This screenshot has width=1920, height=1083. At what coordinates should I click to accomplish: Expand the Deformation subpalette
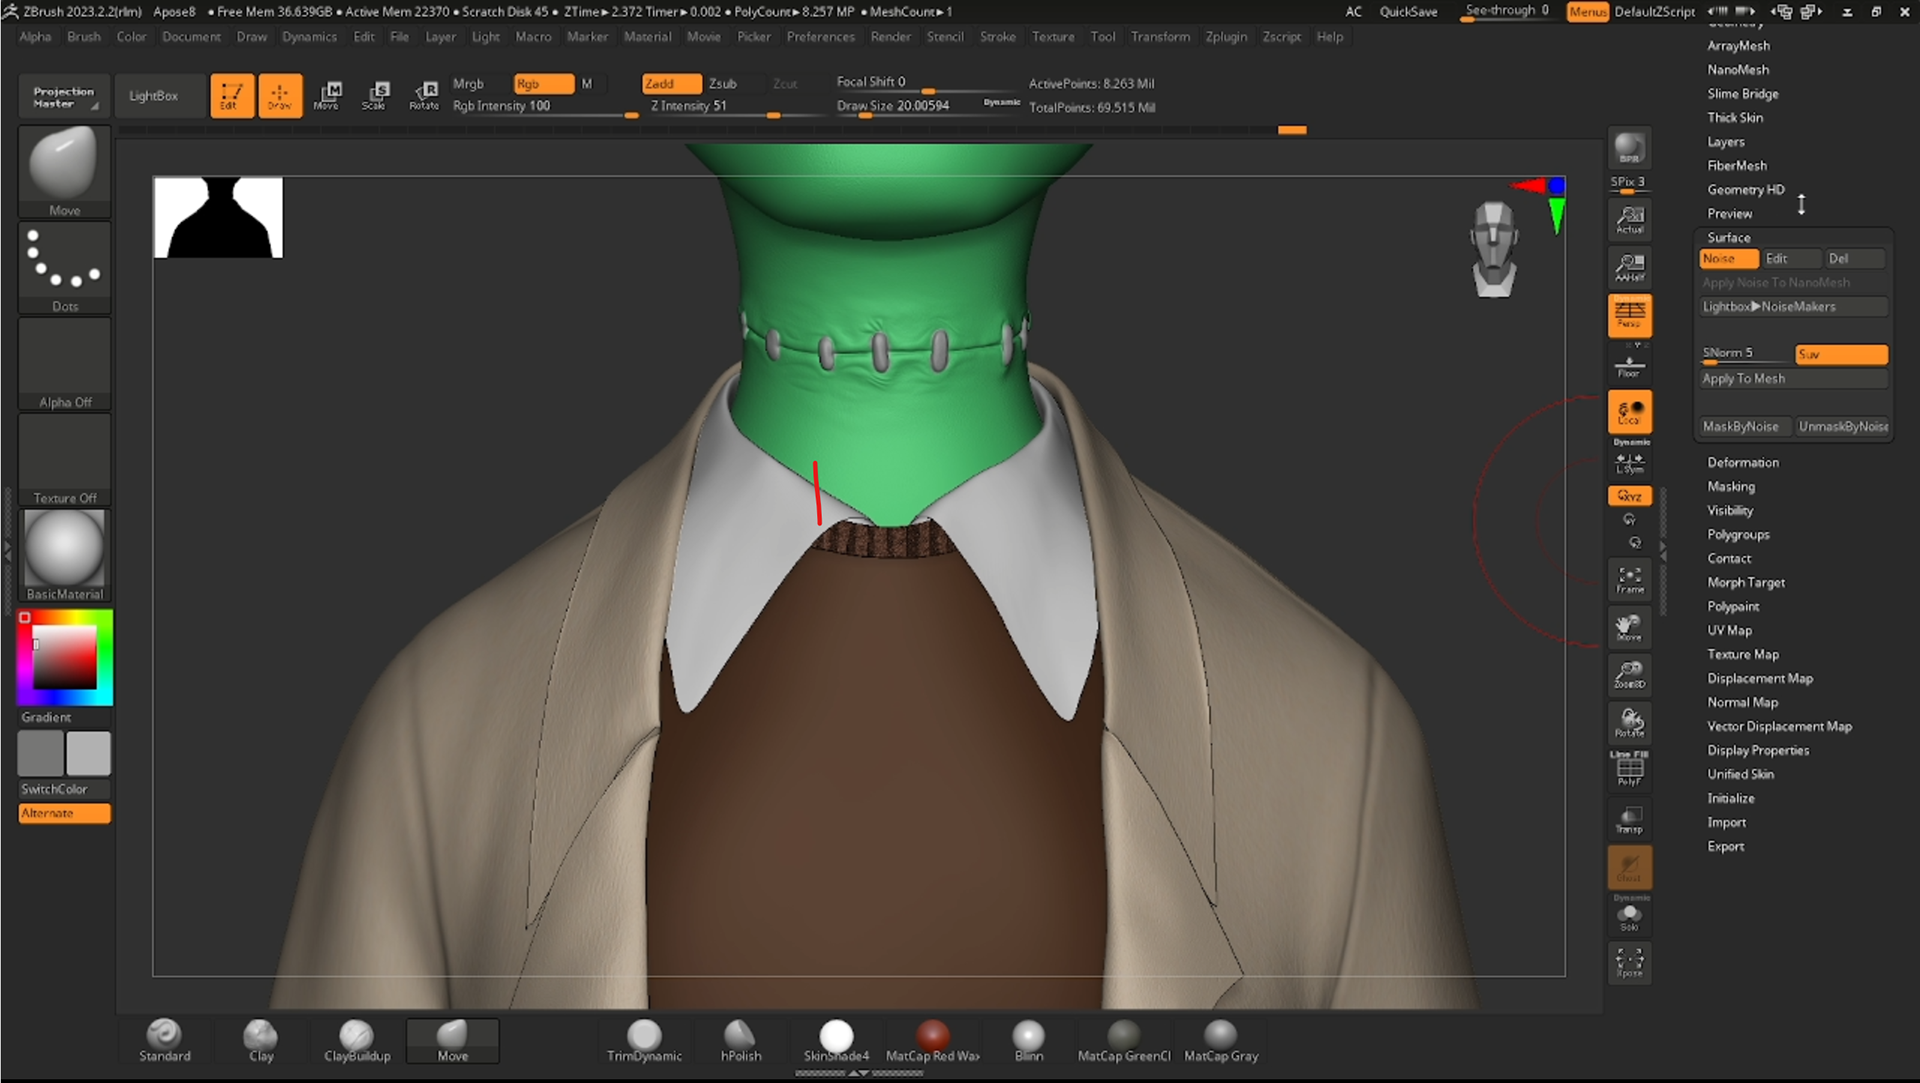pyautogui.click(x=1742, y=462)
